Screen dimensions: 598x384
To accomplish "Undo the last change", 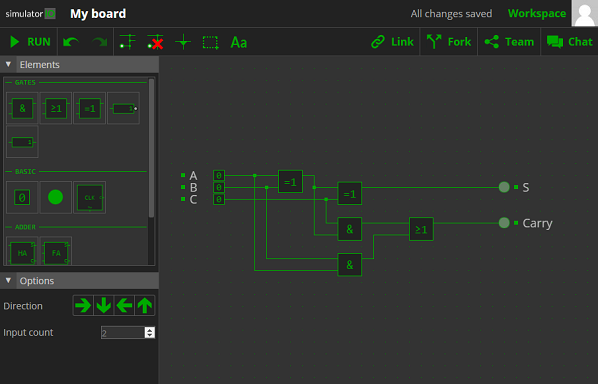I will click(71, 42).
